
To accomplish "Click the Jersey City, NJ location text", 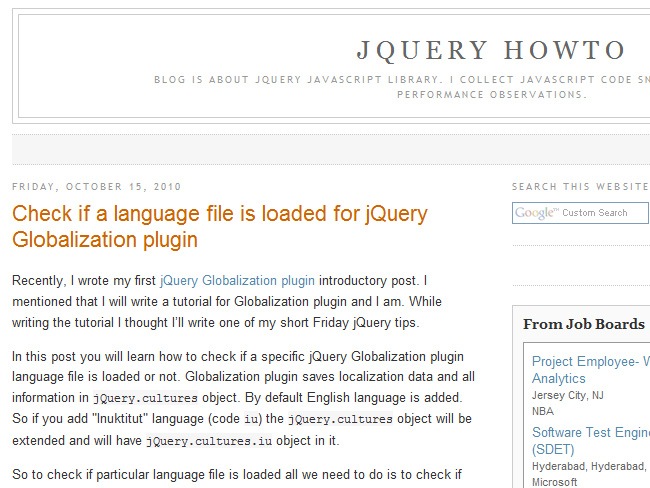I will coord(568,395).
